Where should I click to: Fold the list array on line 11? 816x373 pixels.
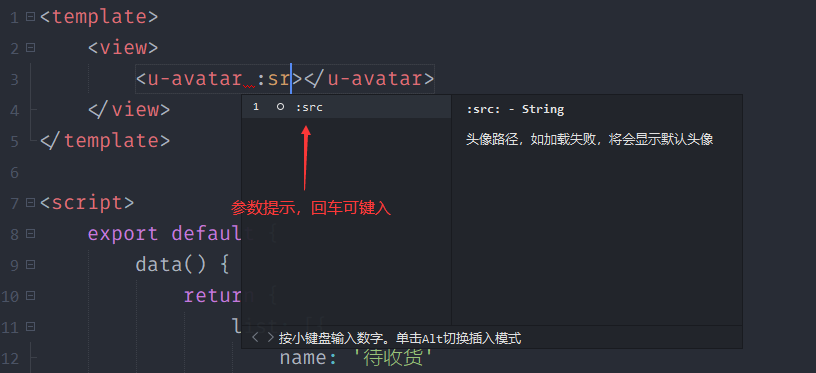[x=31, y=327]
